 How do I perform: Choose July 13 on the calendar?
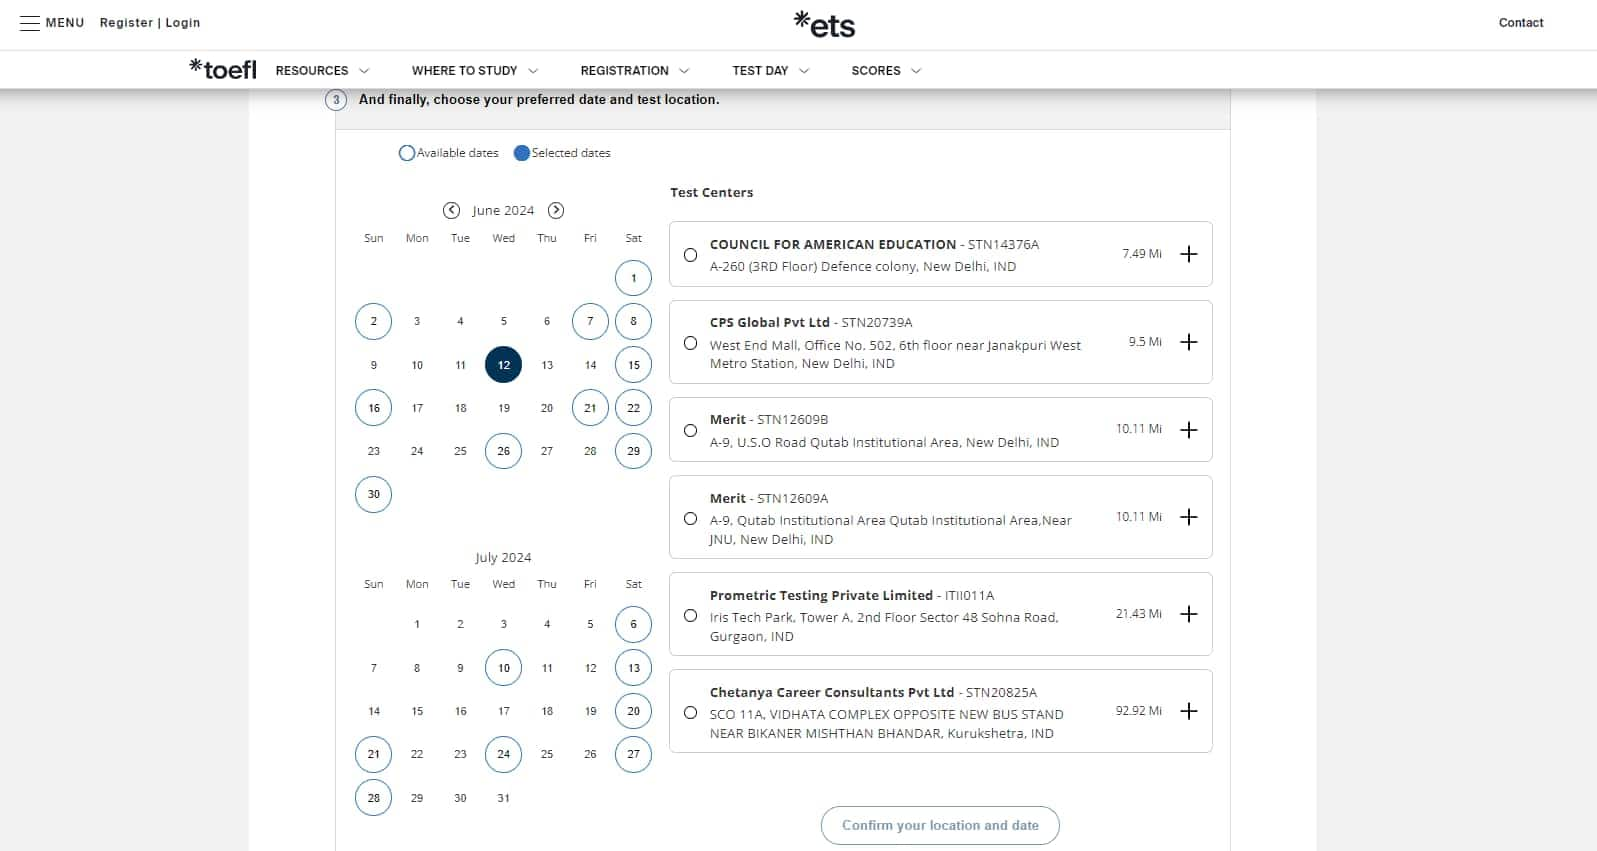click(x=633, y=668)
